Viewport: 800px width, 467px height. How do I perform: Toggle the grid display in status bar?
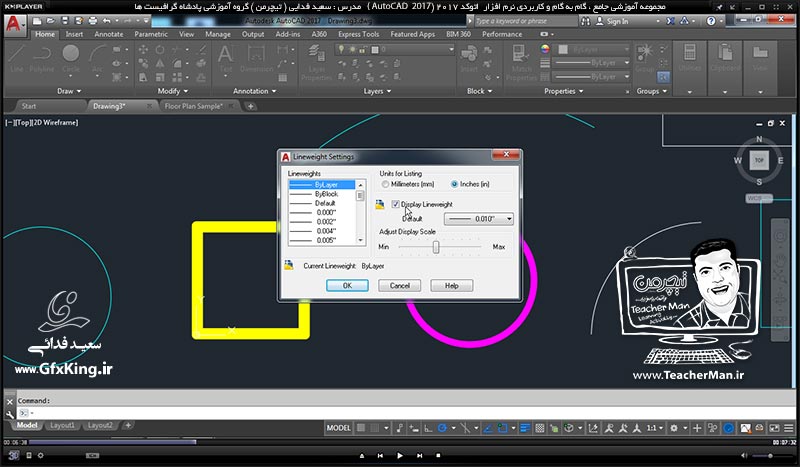361,428
